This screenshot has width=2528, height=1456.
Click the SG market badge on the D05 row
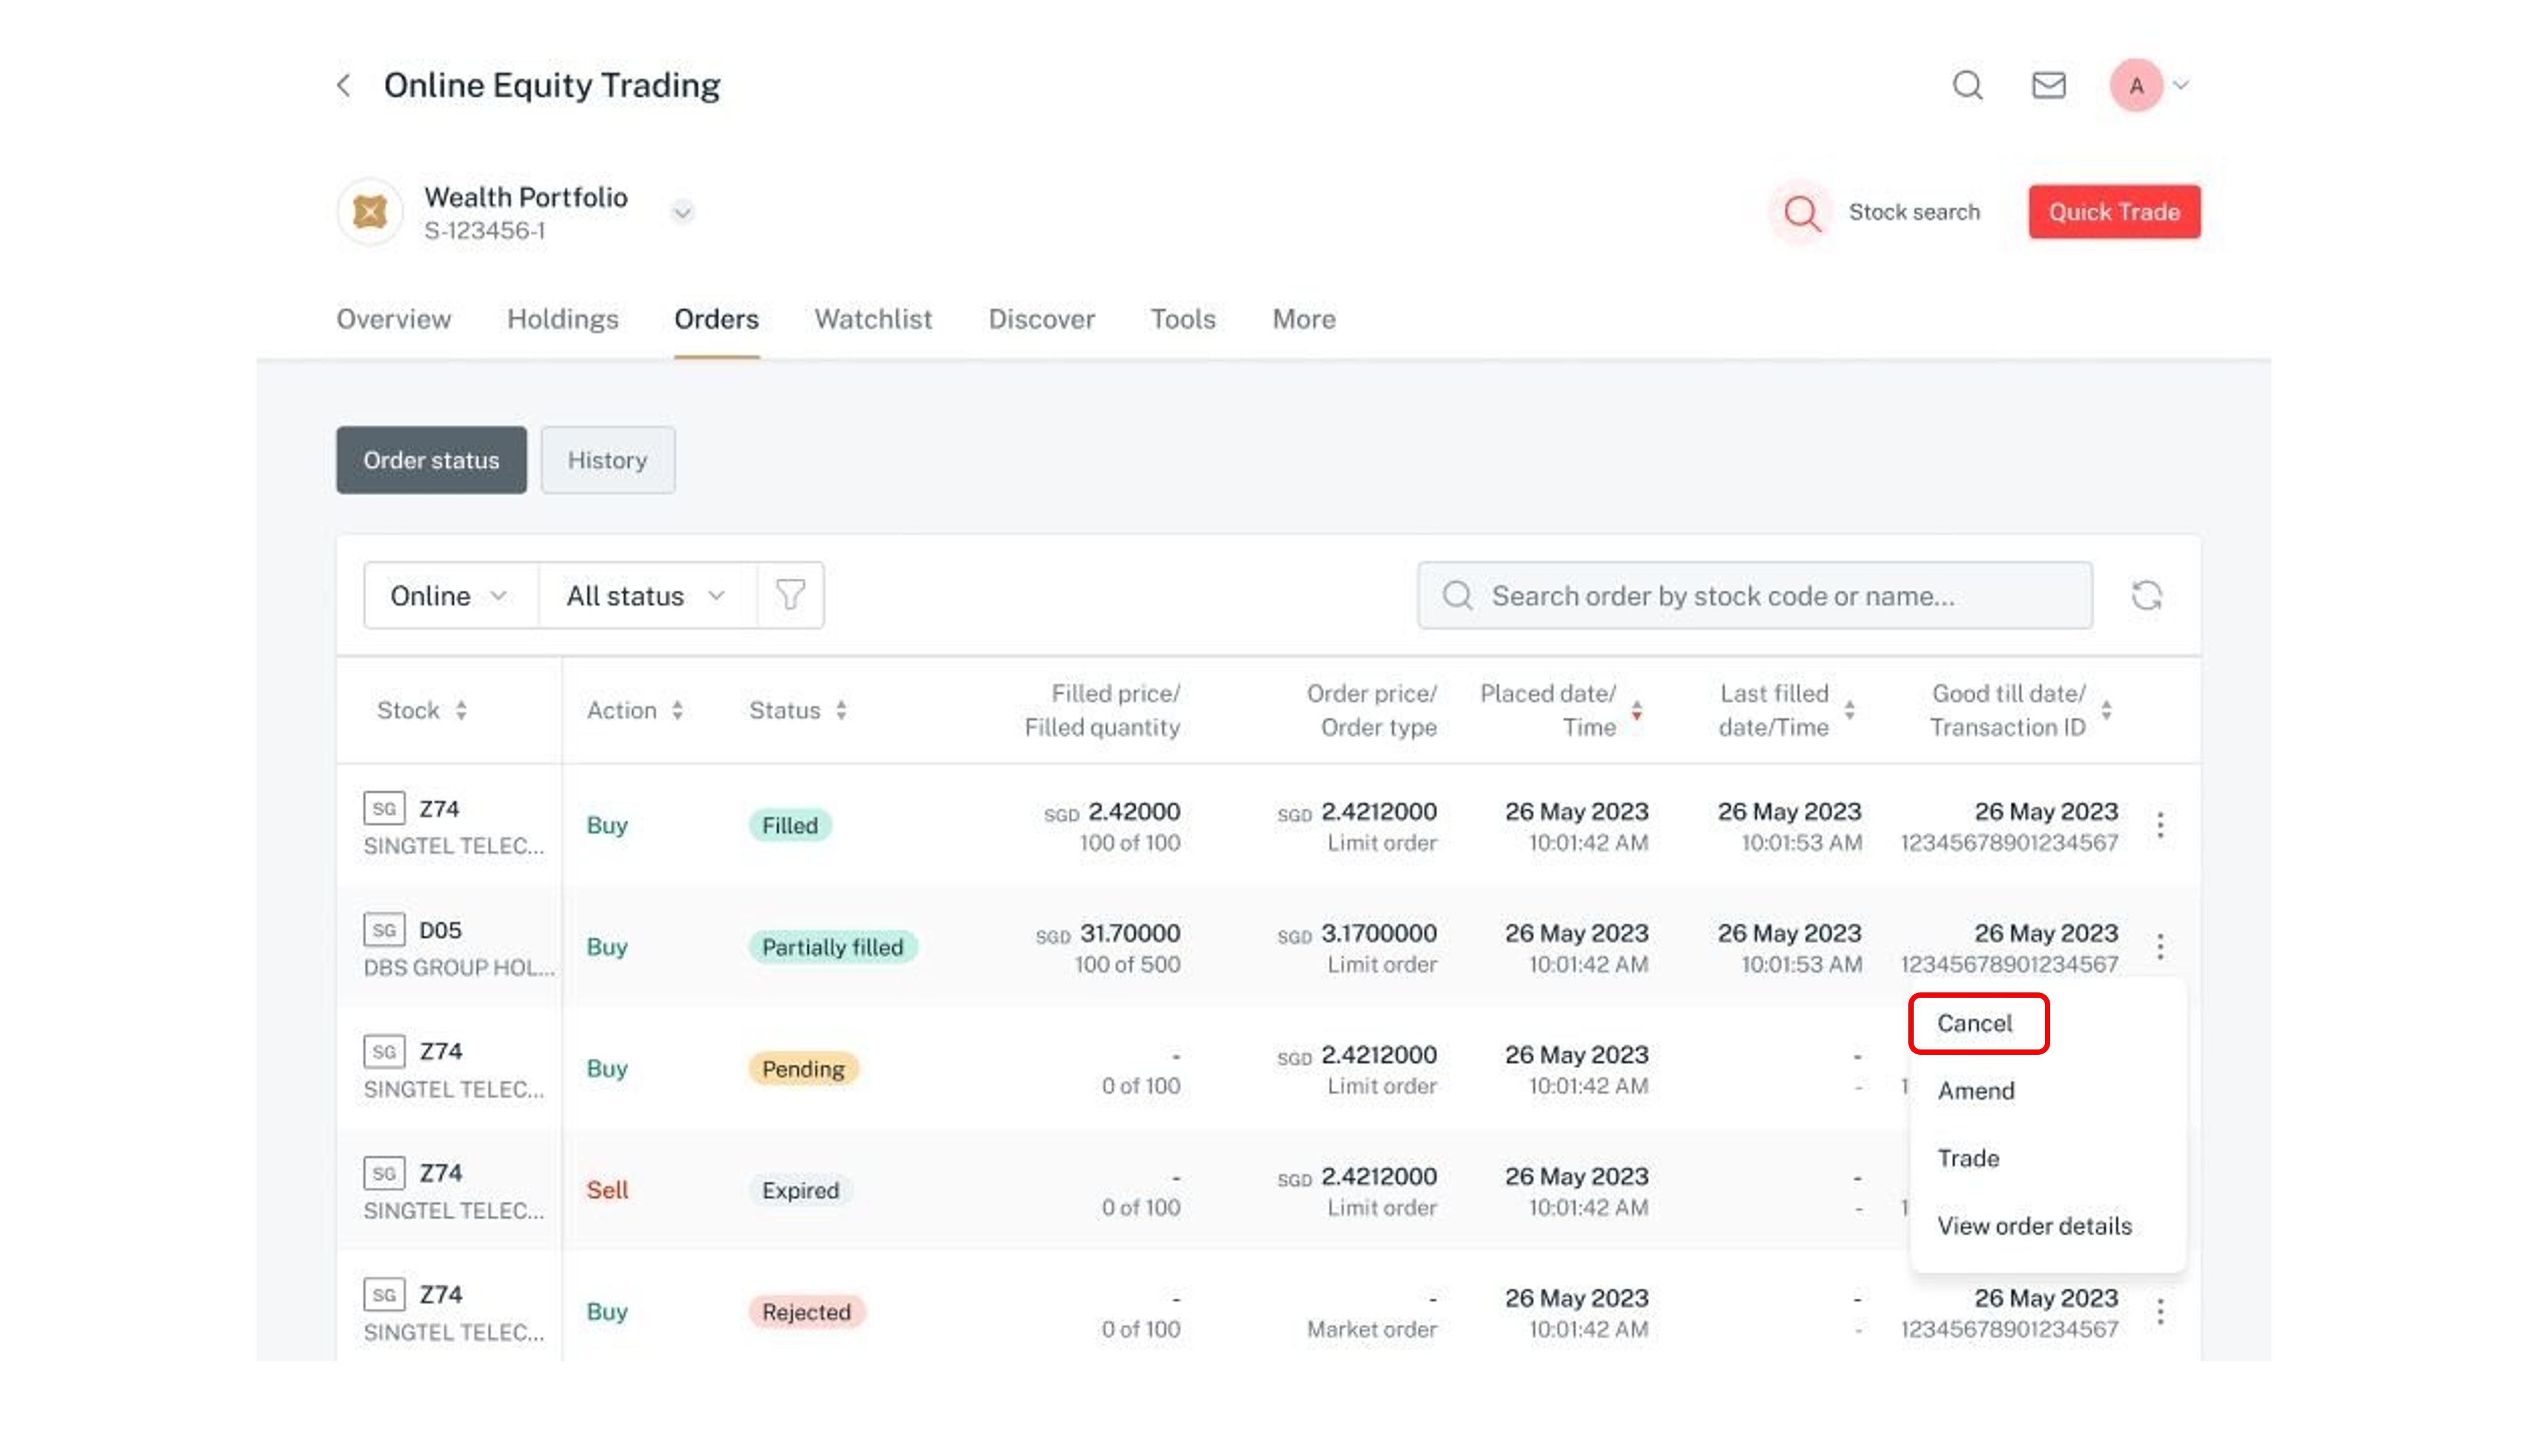[384, 930]
